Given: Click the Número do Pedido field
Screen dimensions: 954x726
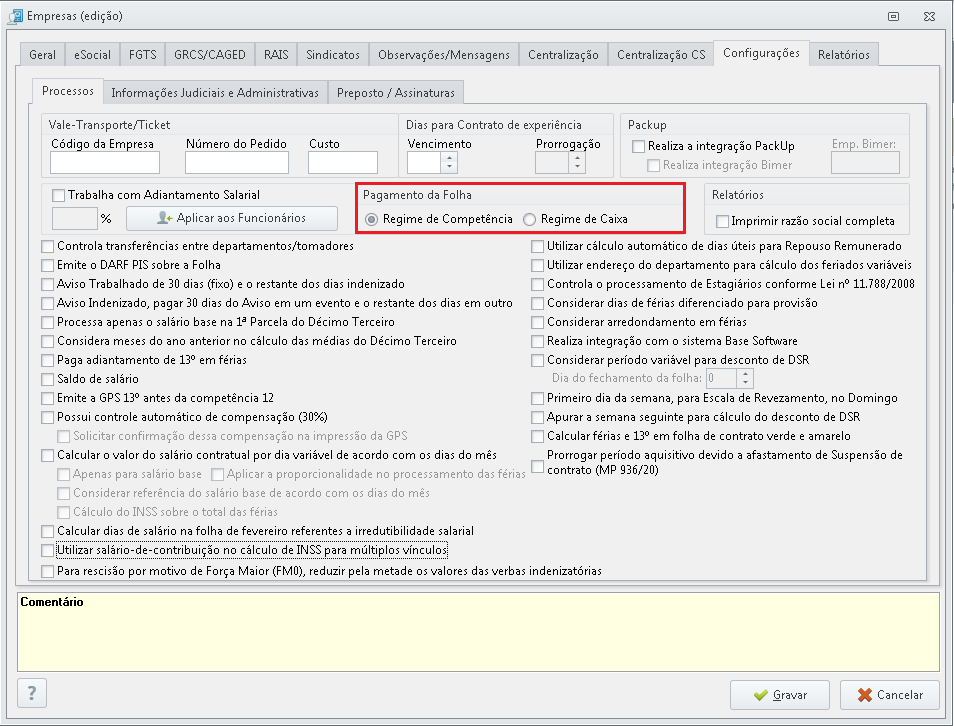Looking at the screenshot, I should pos(237,162).
